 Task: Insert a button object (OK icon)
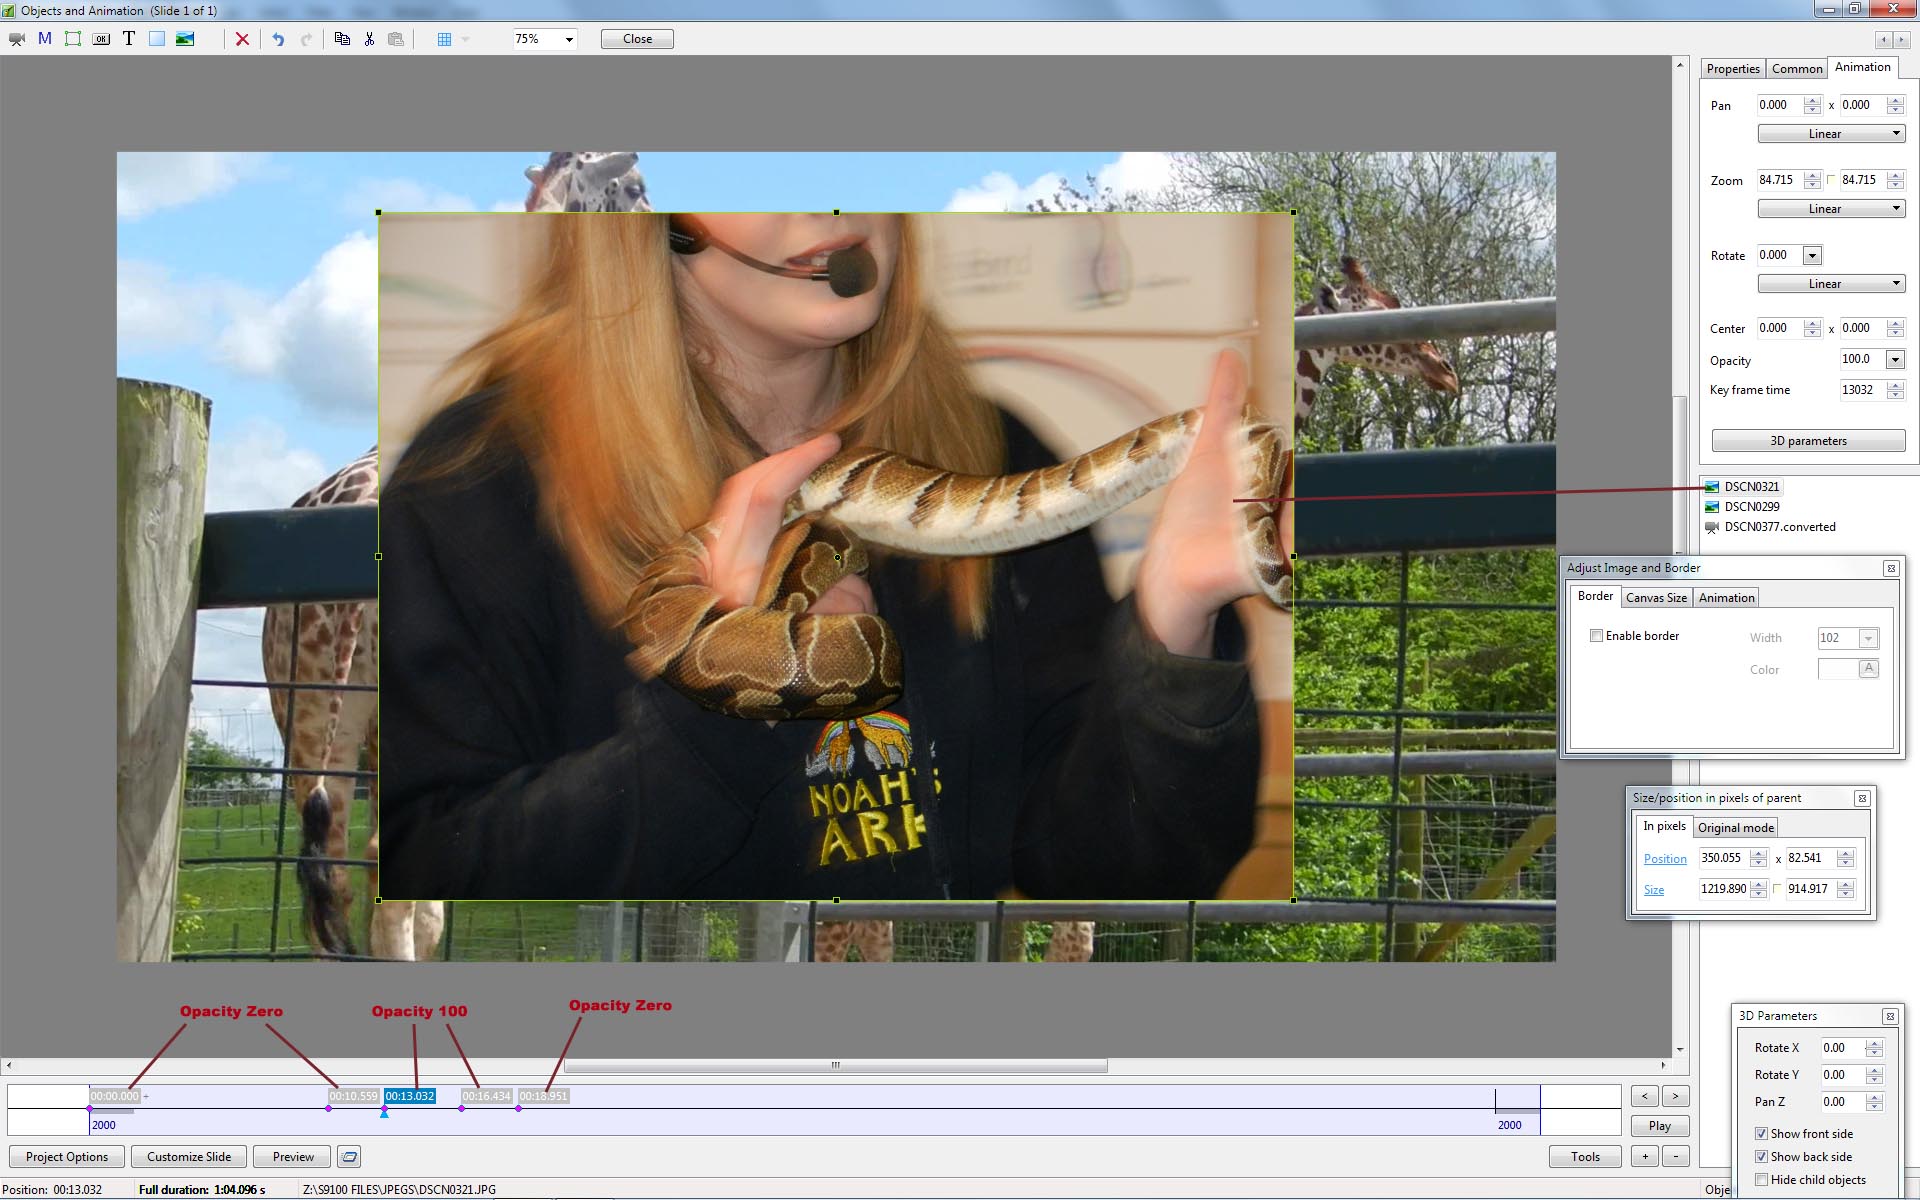click(x=101, y=39)
